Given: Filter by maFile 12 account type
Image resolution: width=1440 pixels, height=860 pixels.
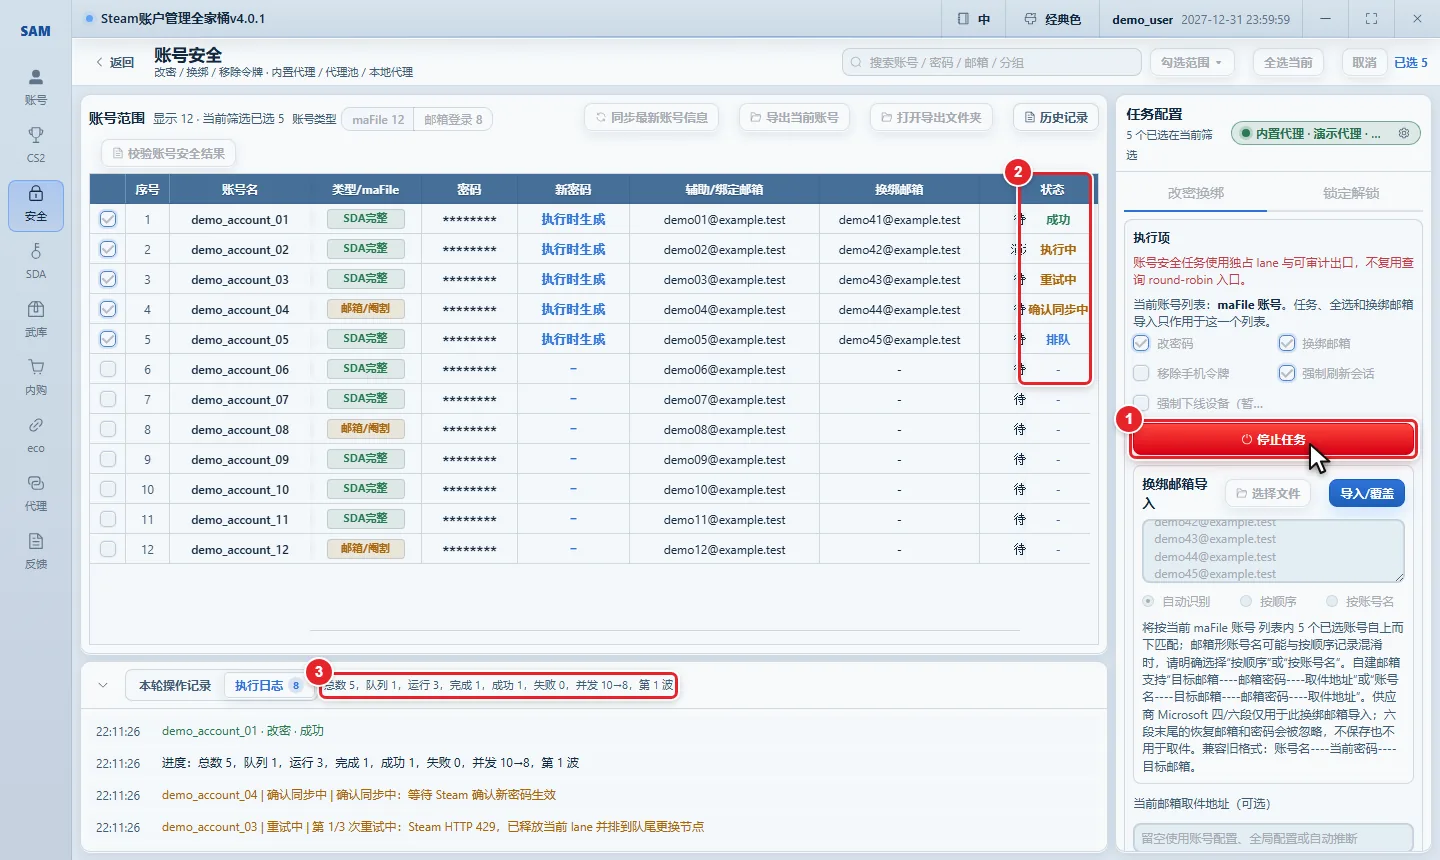Looking at the screenshot, I should [x=378, y=119].
